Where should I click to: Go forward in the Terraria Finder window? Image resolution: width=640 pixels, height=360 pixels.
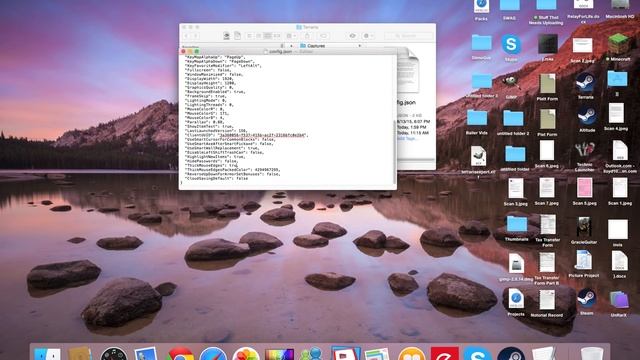point(196,36)
